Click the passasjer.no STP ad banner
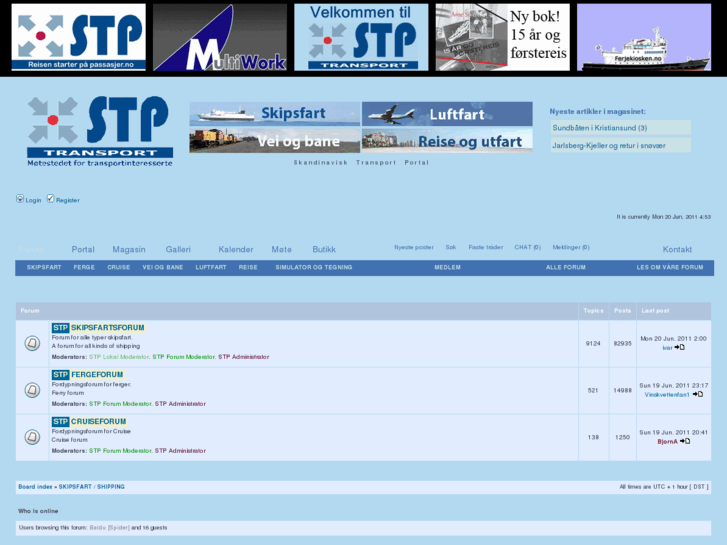 (x=78, y=37)
